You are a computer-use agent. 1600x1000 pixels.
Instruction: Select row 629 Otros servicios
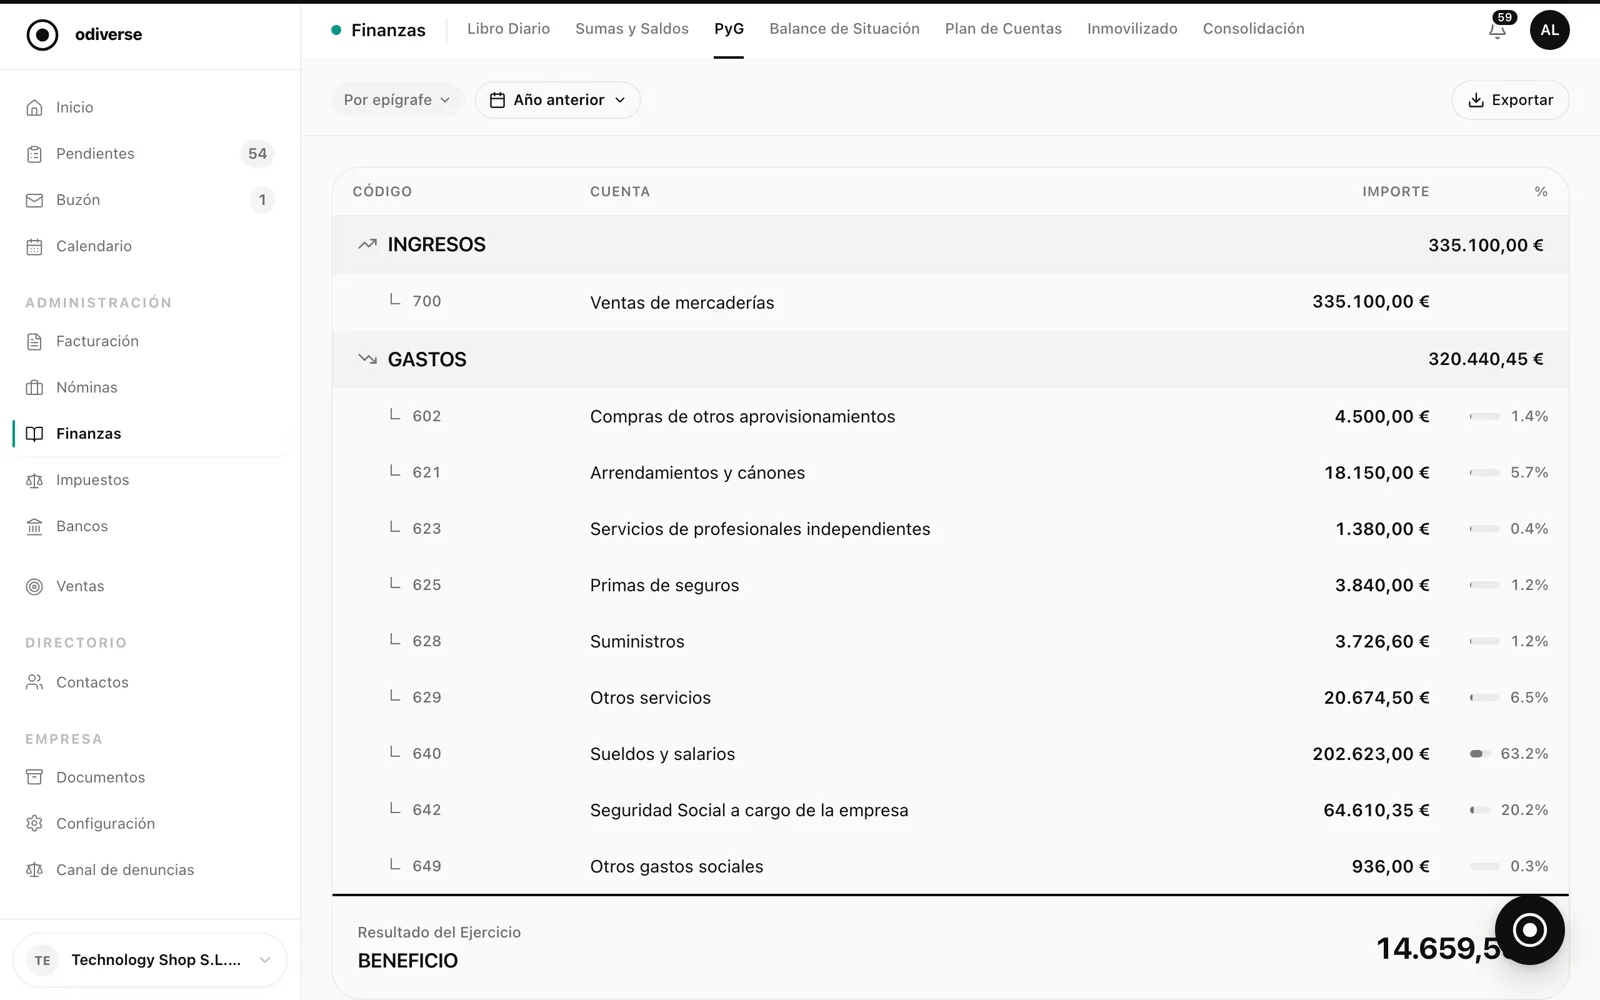(x=950, y=697)
